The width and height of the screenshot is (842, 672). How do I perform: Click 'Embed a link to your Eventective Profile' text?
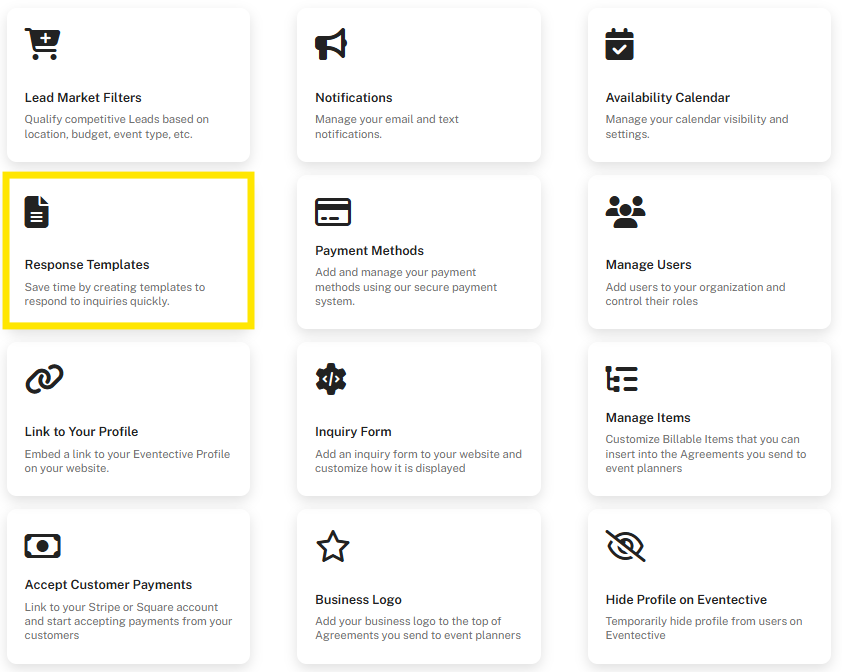[x=127, y=461]
